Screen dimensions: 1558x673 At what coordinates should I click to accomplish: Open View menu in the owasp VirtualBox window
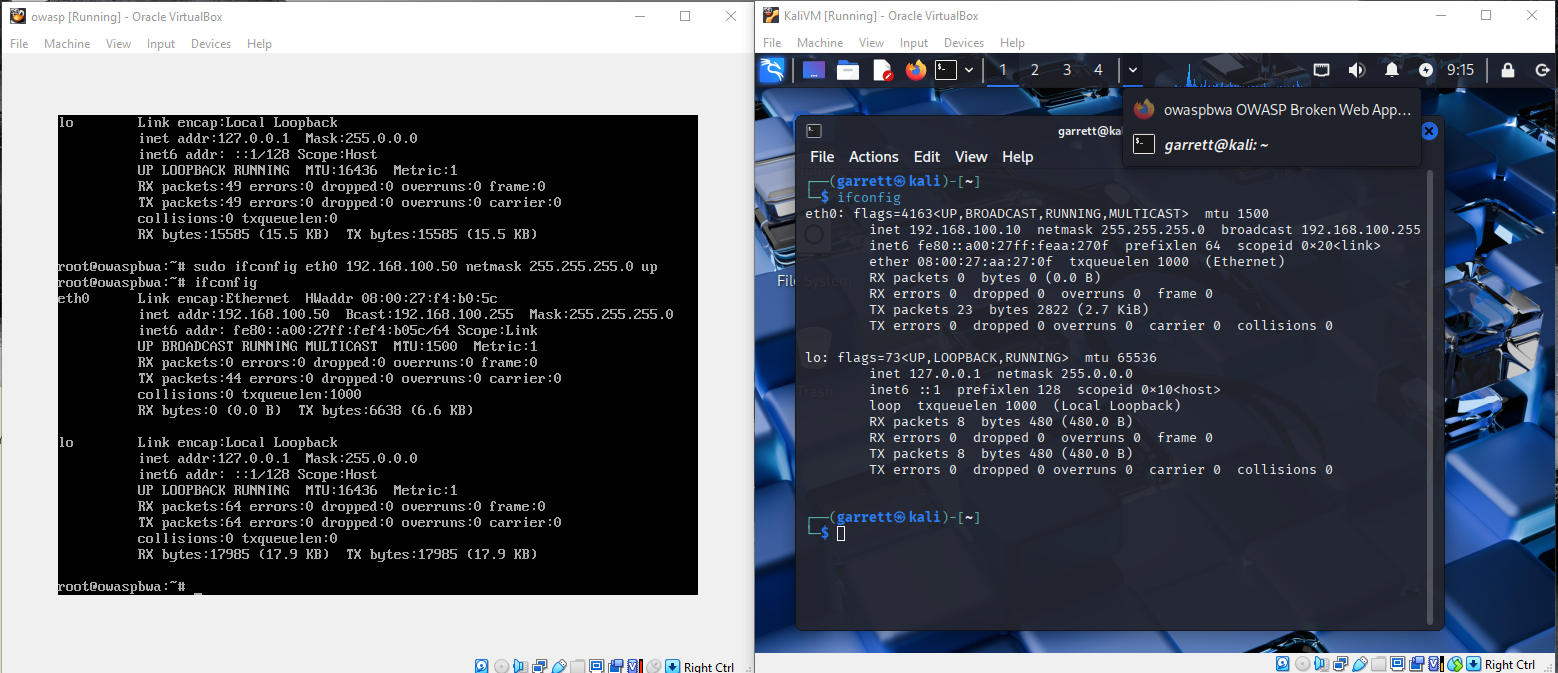point(118,44)
